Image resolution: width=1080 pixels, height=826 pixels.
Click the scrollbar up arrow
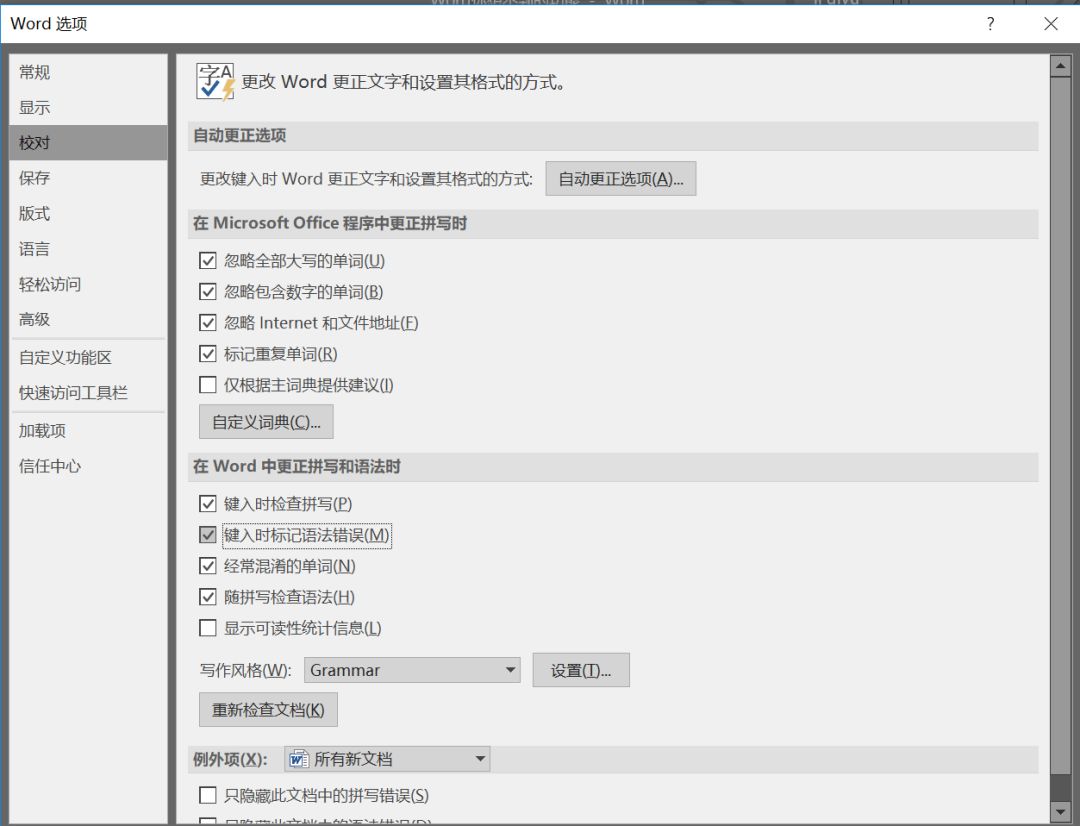click(1060, 66)
